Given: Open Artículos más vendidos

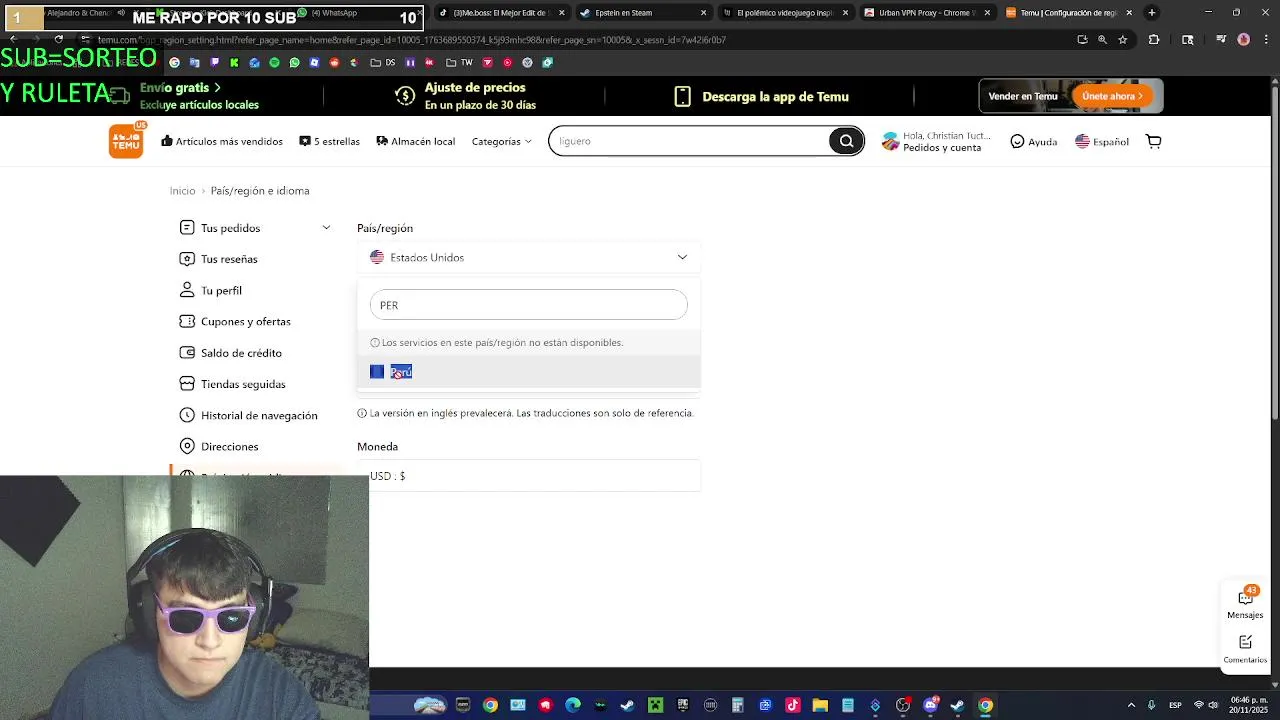Looking at the screenshot, I should click(222, 142).
